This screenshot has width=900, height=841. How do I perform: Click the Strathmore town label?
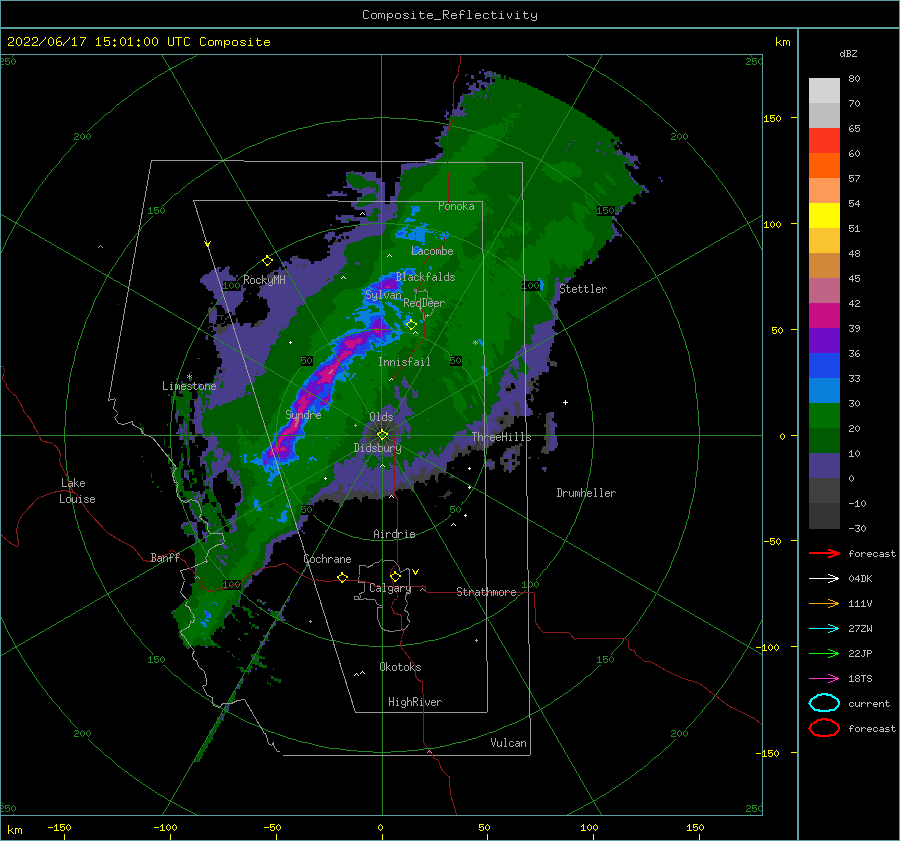click(x=486, y=592)
